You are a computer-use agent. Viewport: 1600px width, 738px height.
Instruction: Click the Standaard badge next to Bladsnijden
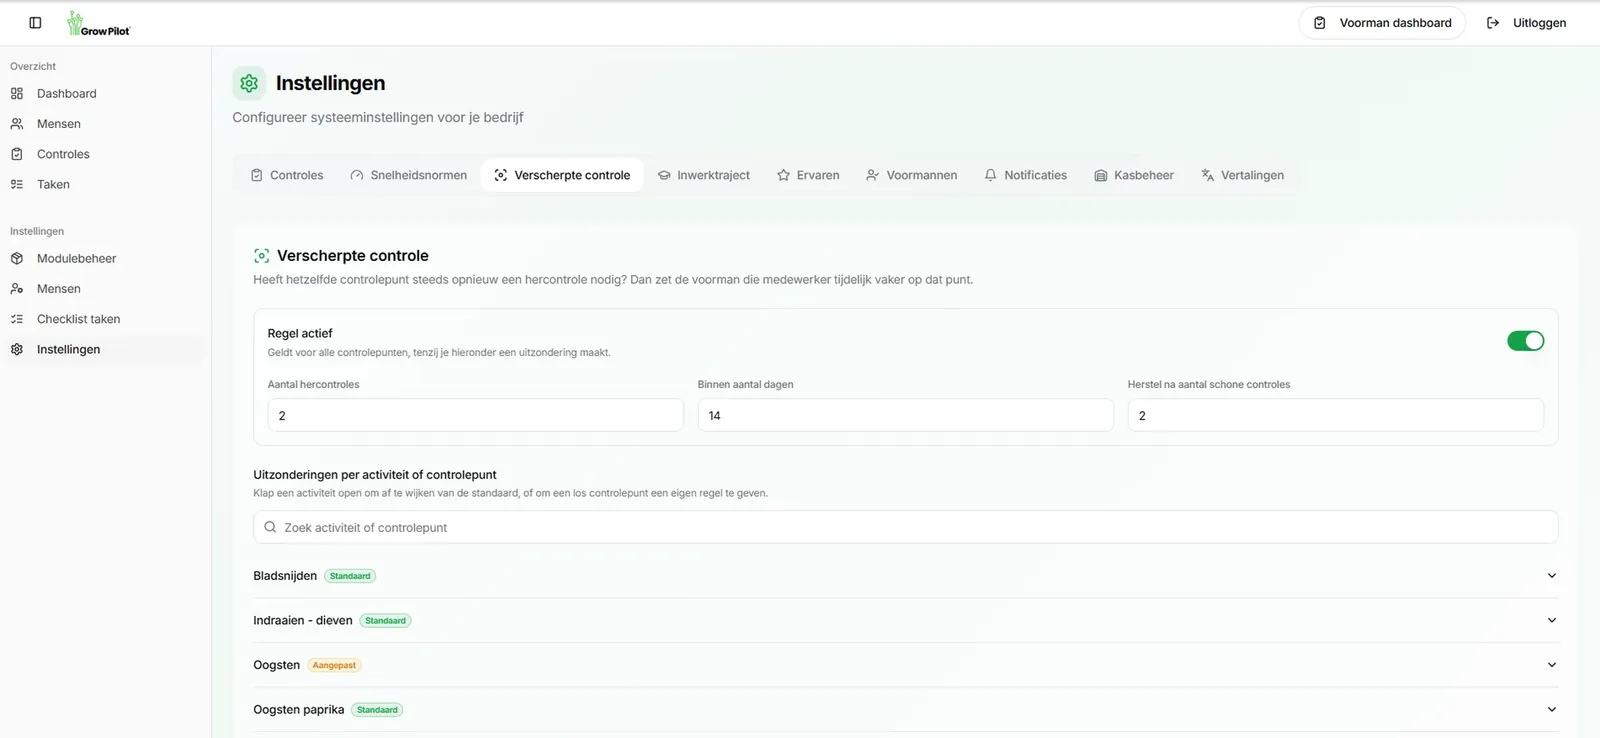pos(350,576)
